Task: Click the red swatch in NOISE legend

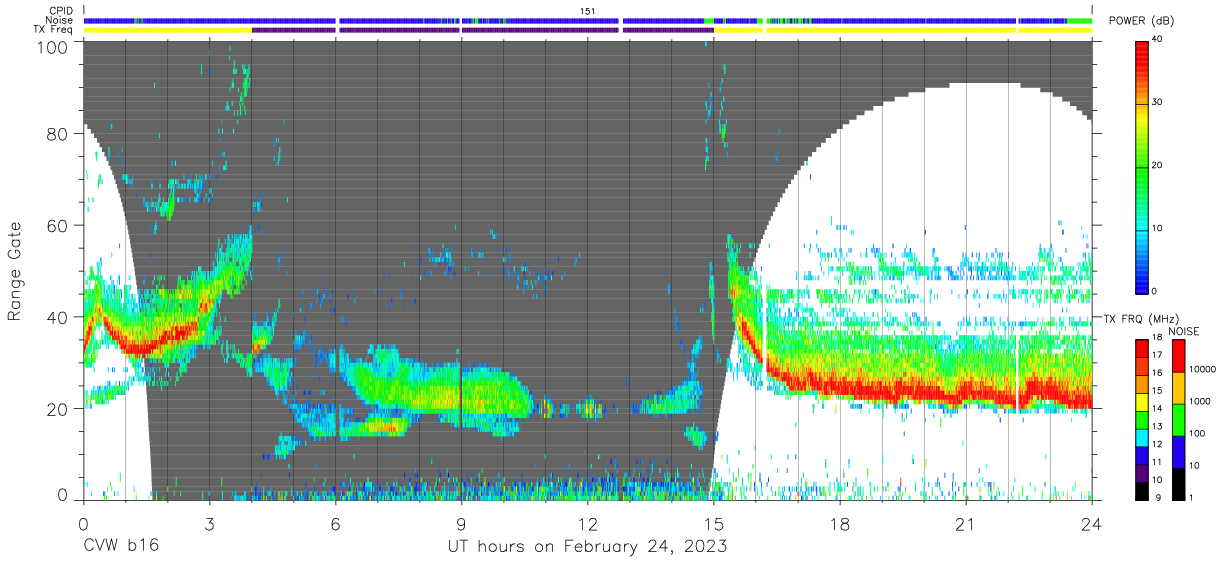Action: tap(1178, 356)
